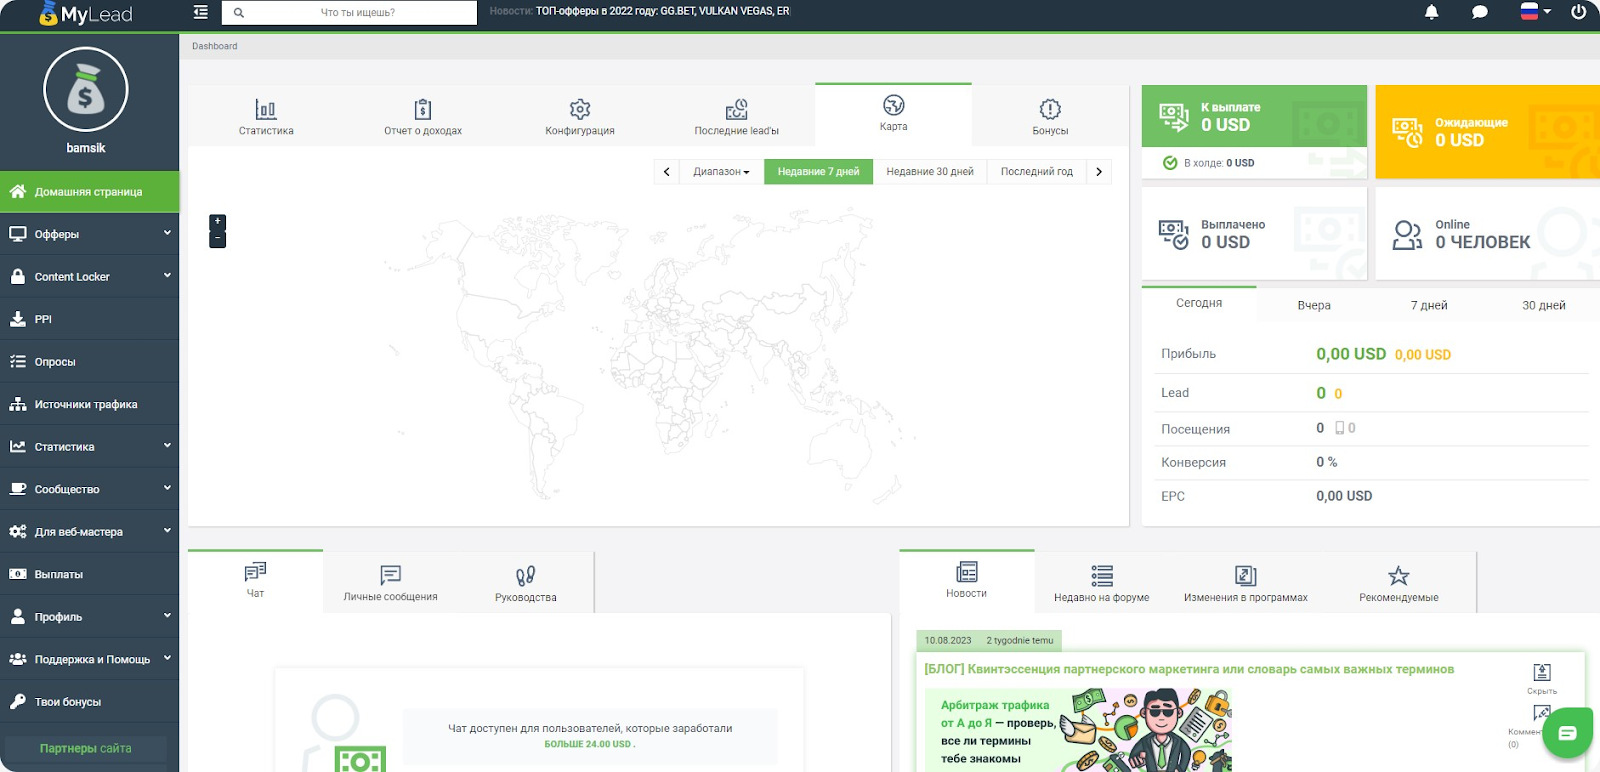The height and width of the screenshot is (772, 1600).
Task: Open the Конфигурация gear icon
Action: pos(580,109)
